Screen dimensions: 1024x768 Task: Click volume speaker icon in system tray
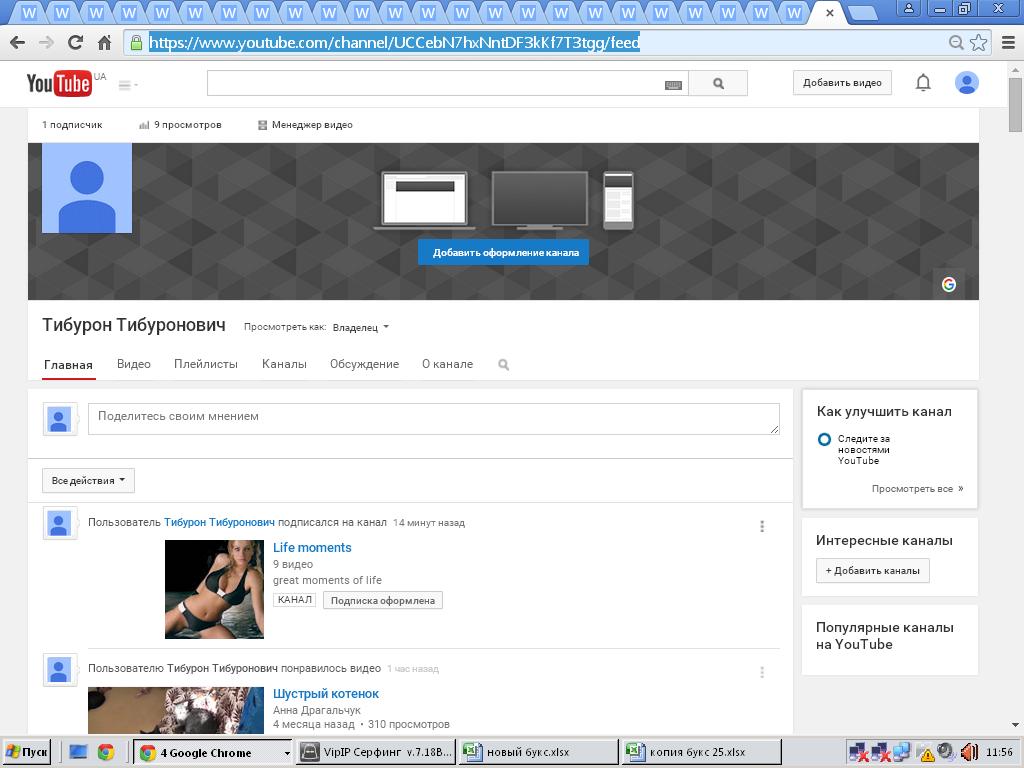968,753
